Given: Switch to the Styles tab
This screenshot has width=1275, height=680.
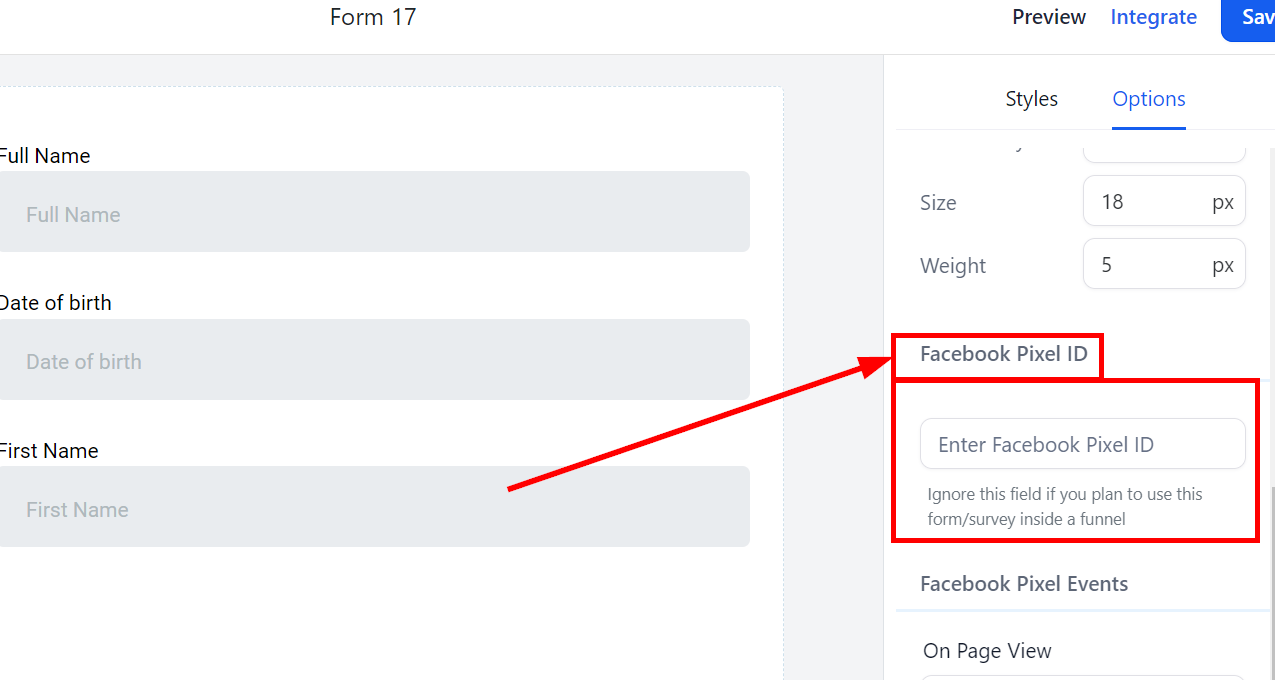Looking at the screenshot, I should pyautogui.click(x=1031, y=99).
